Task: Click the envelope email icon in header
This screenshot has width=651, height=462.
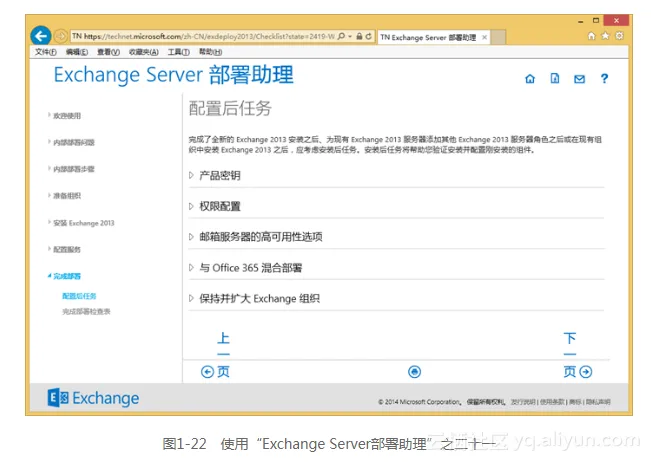Action: click(579, 80)
